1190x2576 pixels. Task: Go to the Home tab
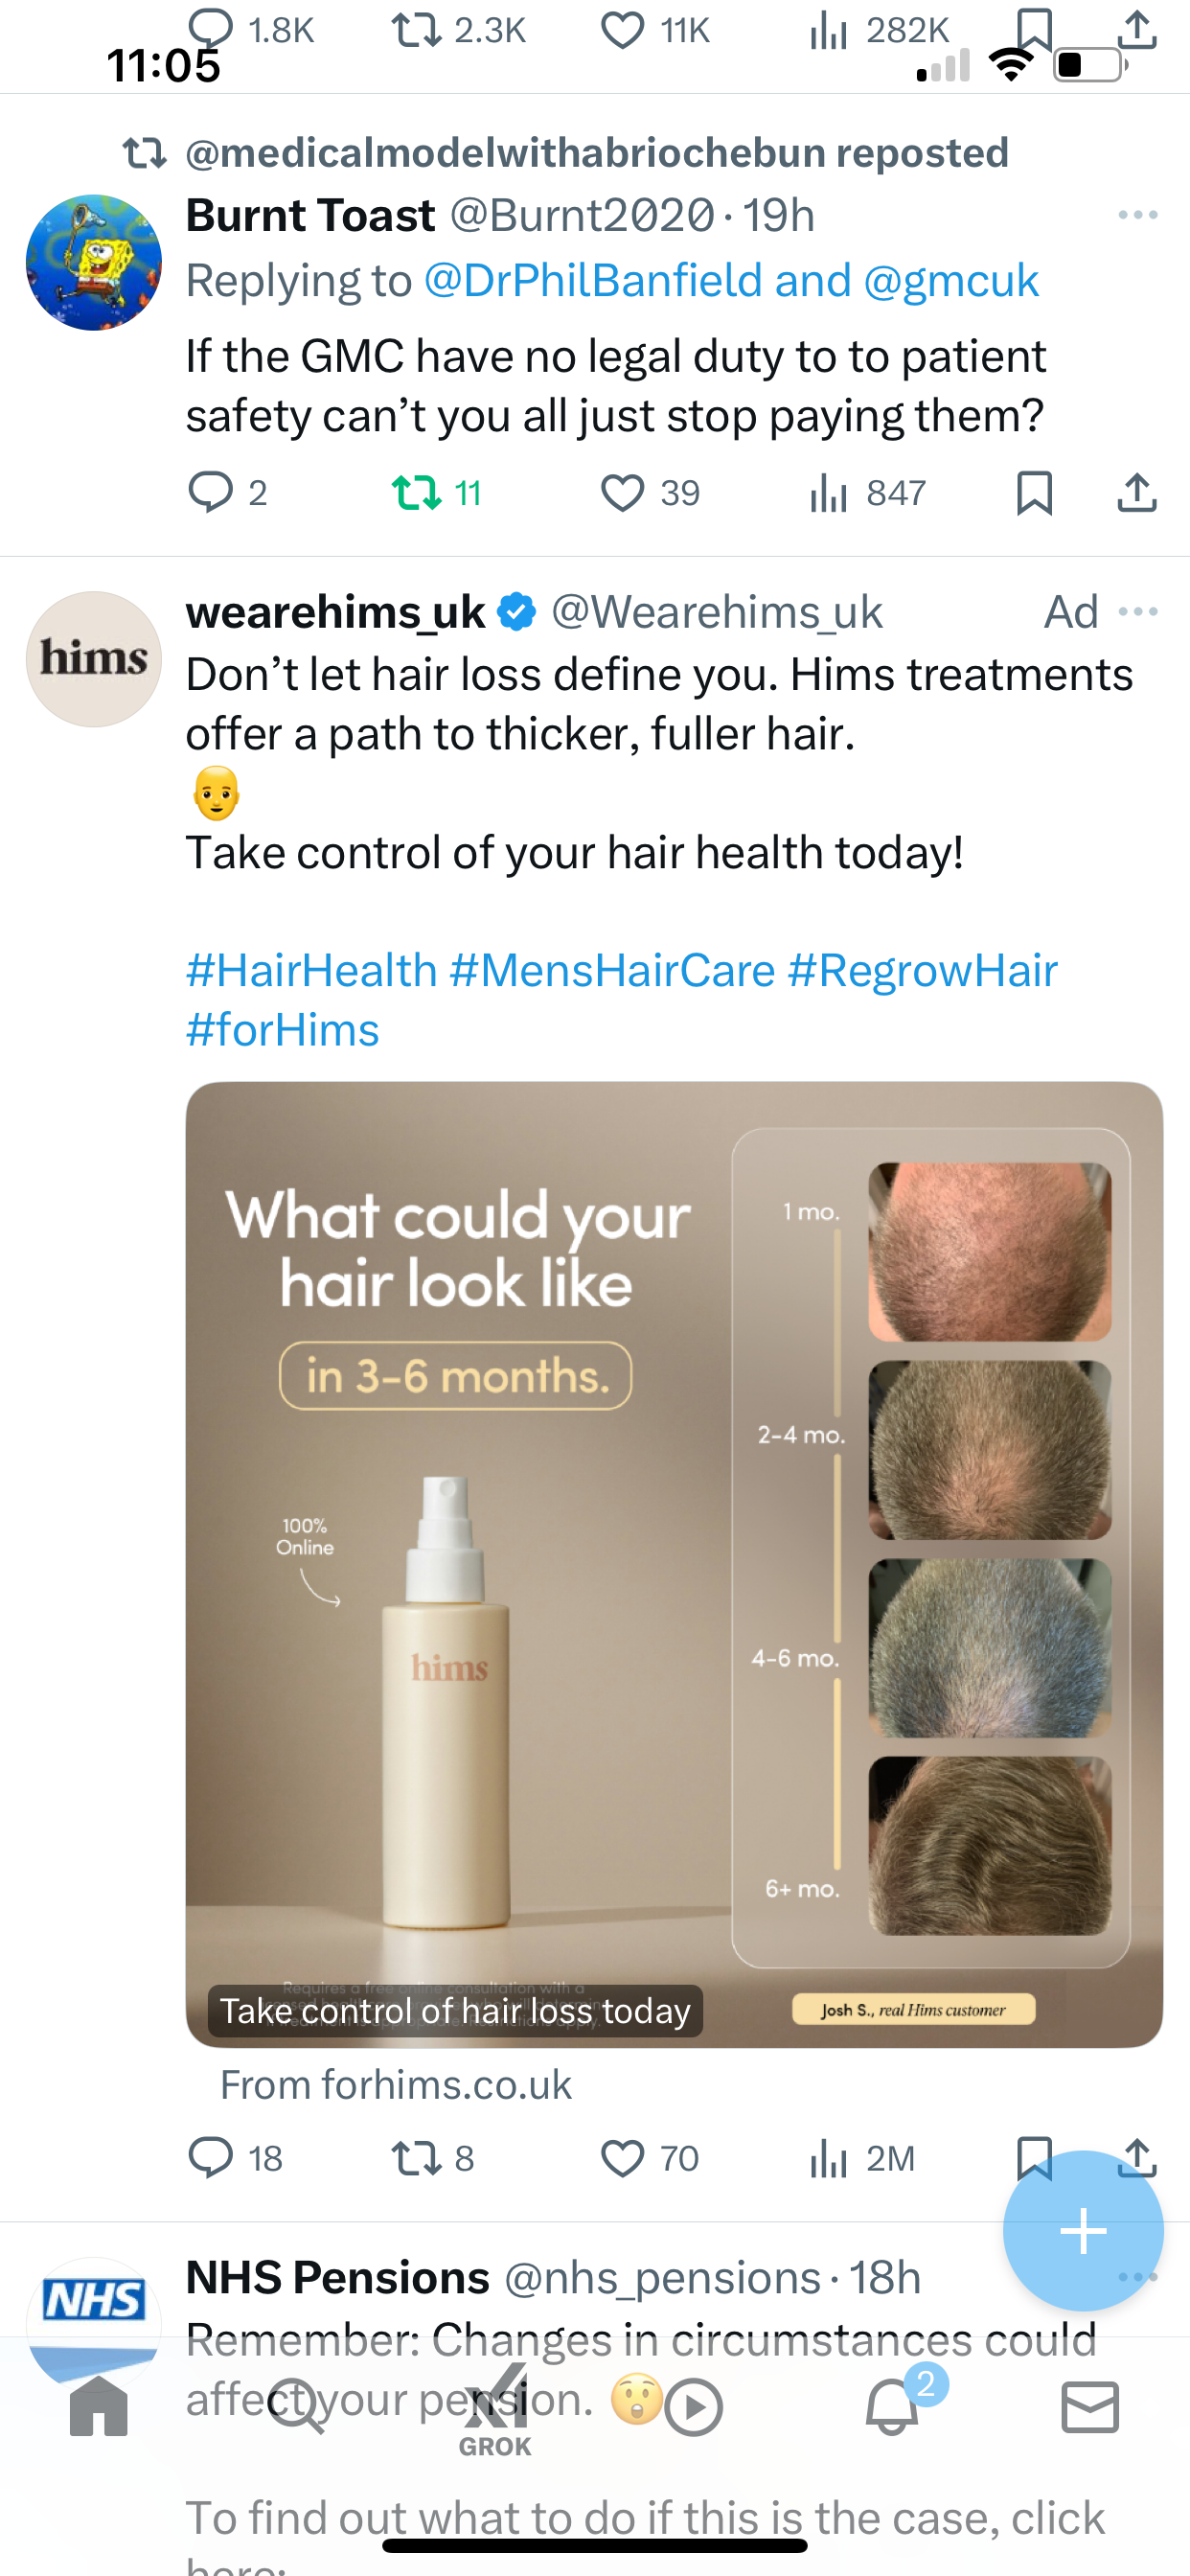tap(99, 2406)
